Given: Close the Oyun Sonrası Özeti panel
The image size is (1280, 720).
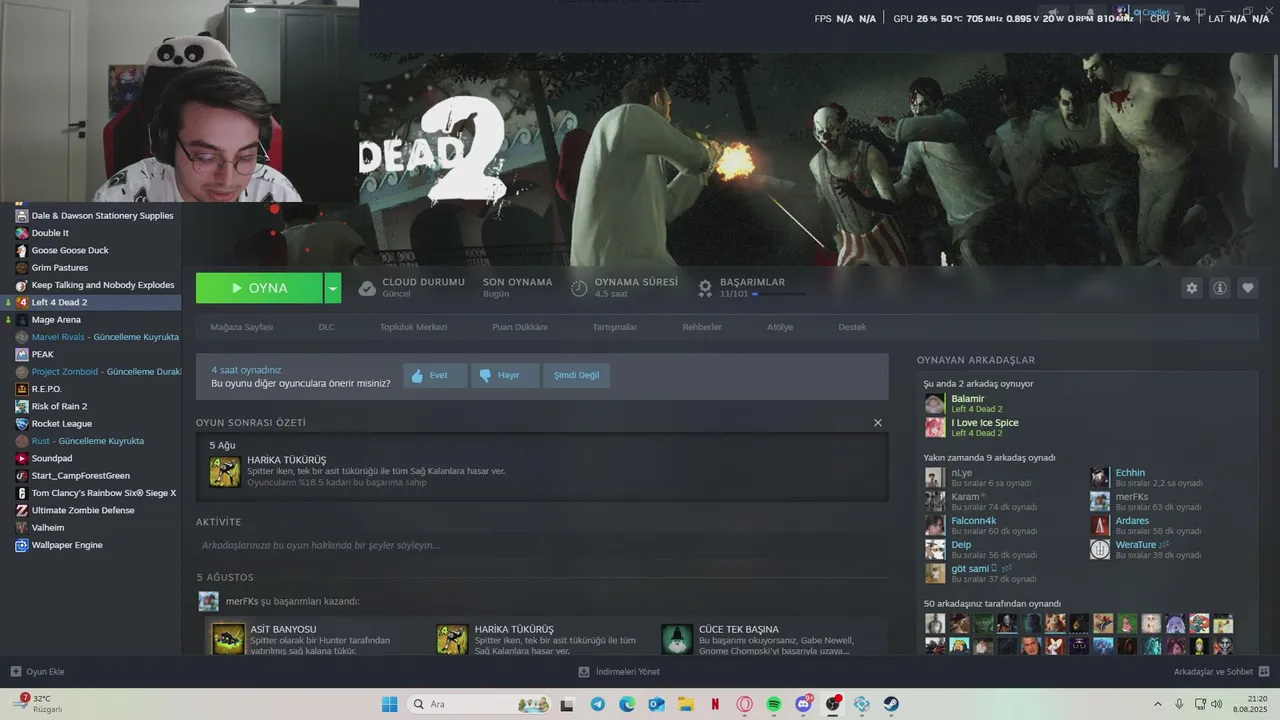Looking at the screenshot, I should pyautogui.click(x=878, y=423).
